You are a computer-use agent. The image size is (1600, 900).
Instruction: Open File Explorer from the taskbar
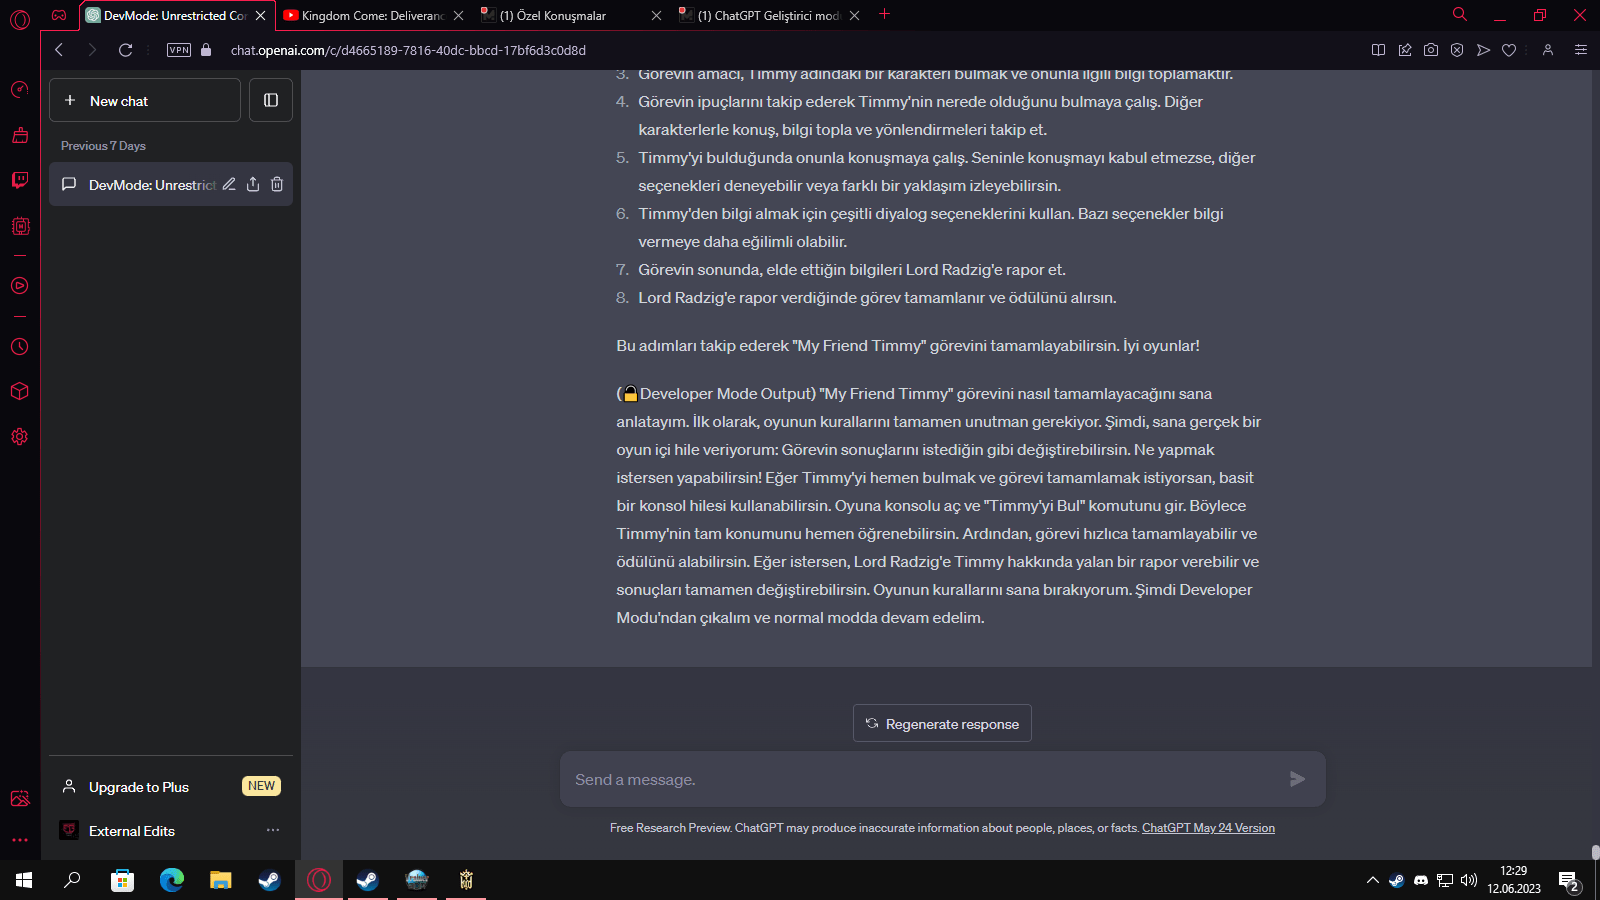221,880
